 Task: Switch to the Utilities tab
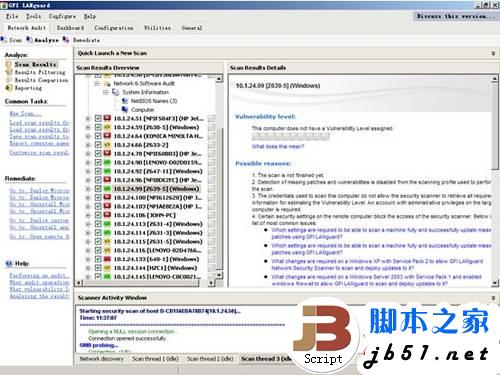click(x=157, y=28)
